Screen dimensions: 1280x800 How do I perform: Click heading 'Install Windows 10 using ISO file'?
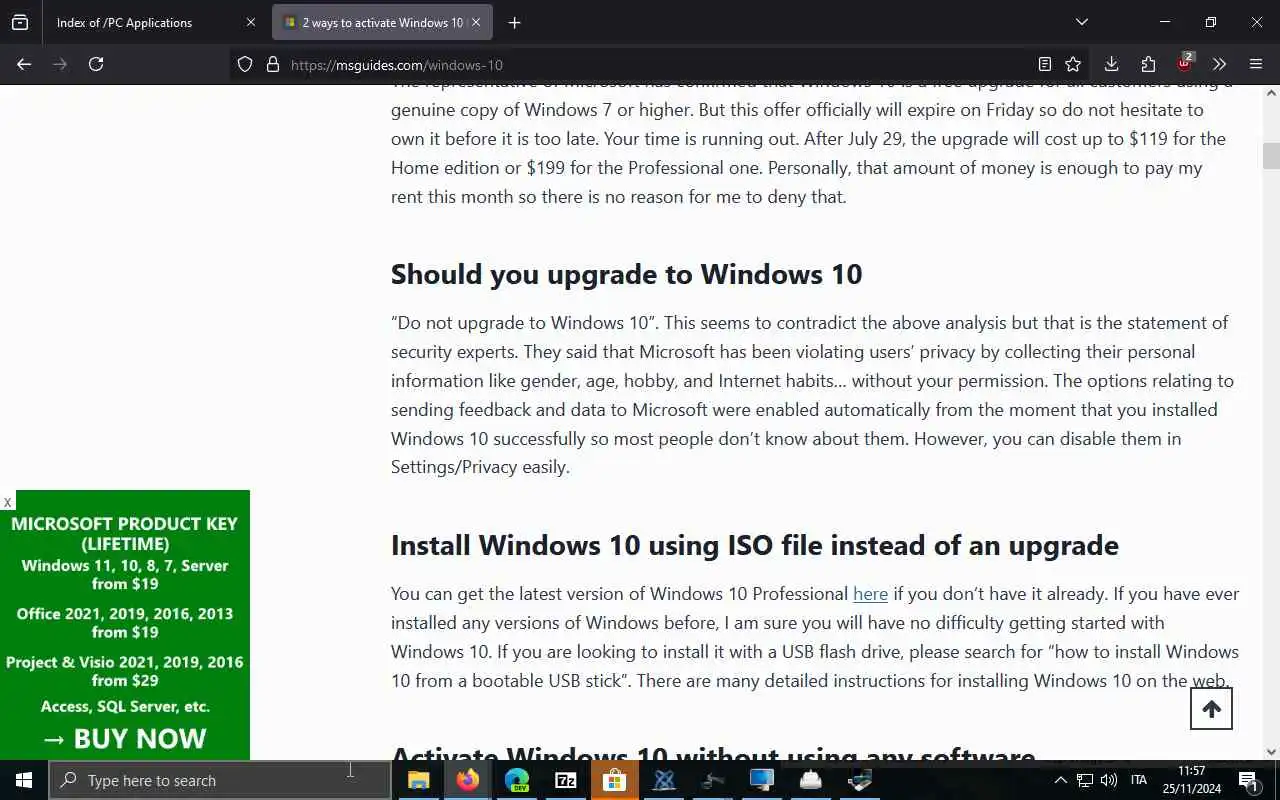pos(754,545)
